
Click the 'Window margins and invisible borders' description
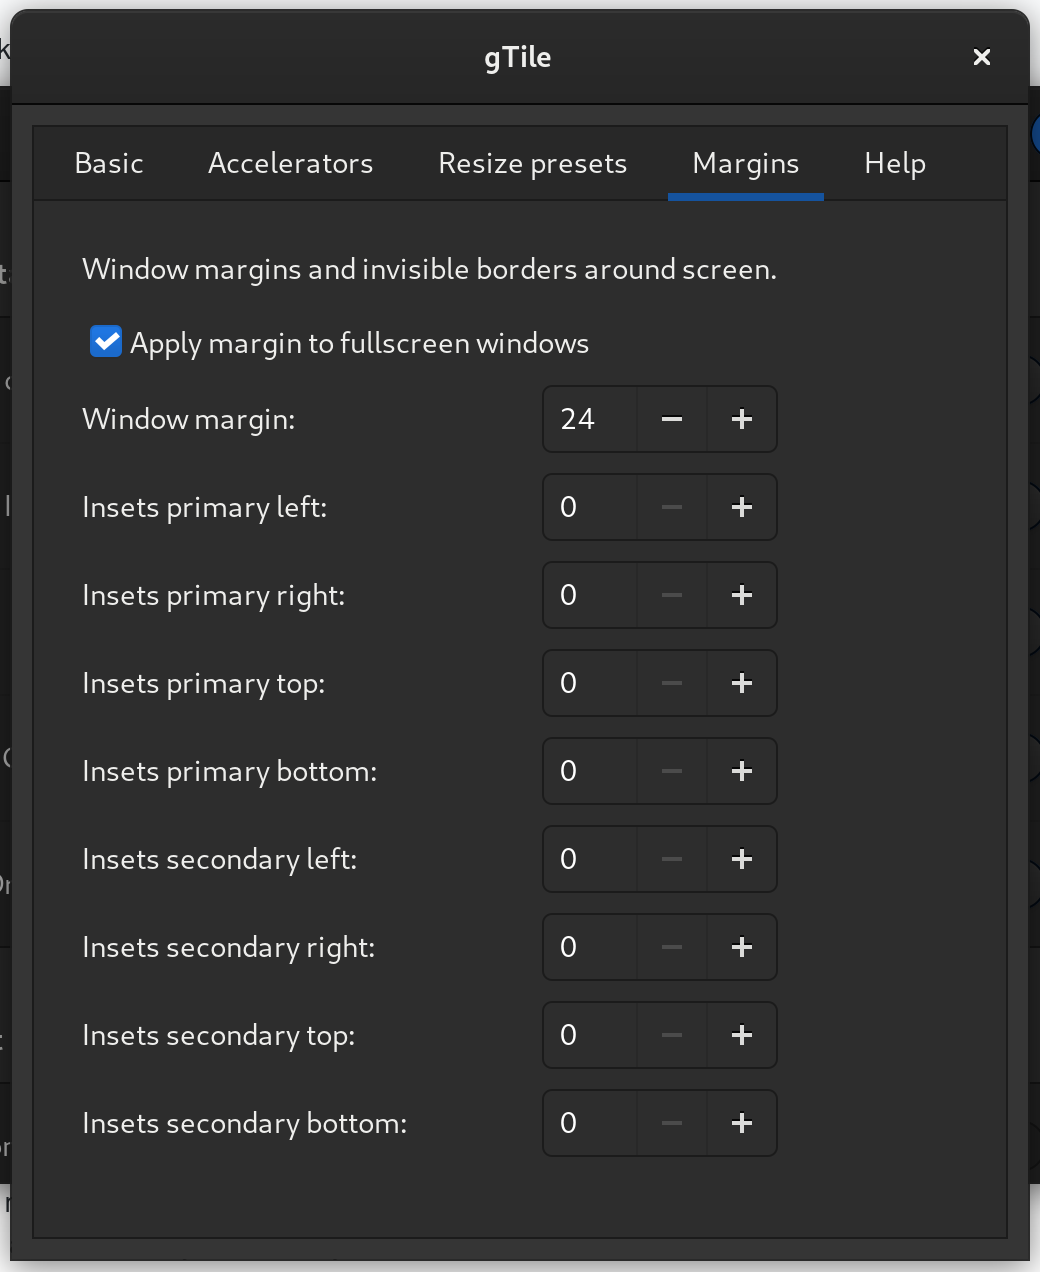429,270
